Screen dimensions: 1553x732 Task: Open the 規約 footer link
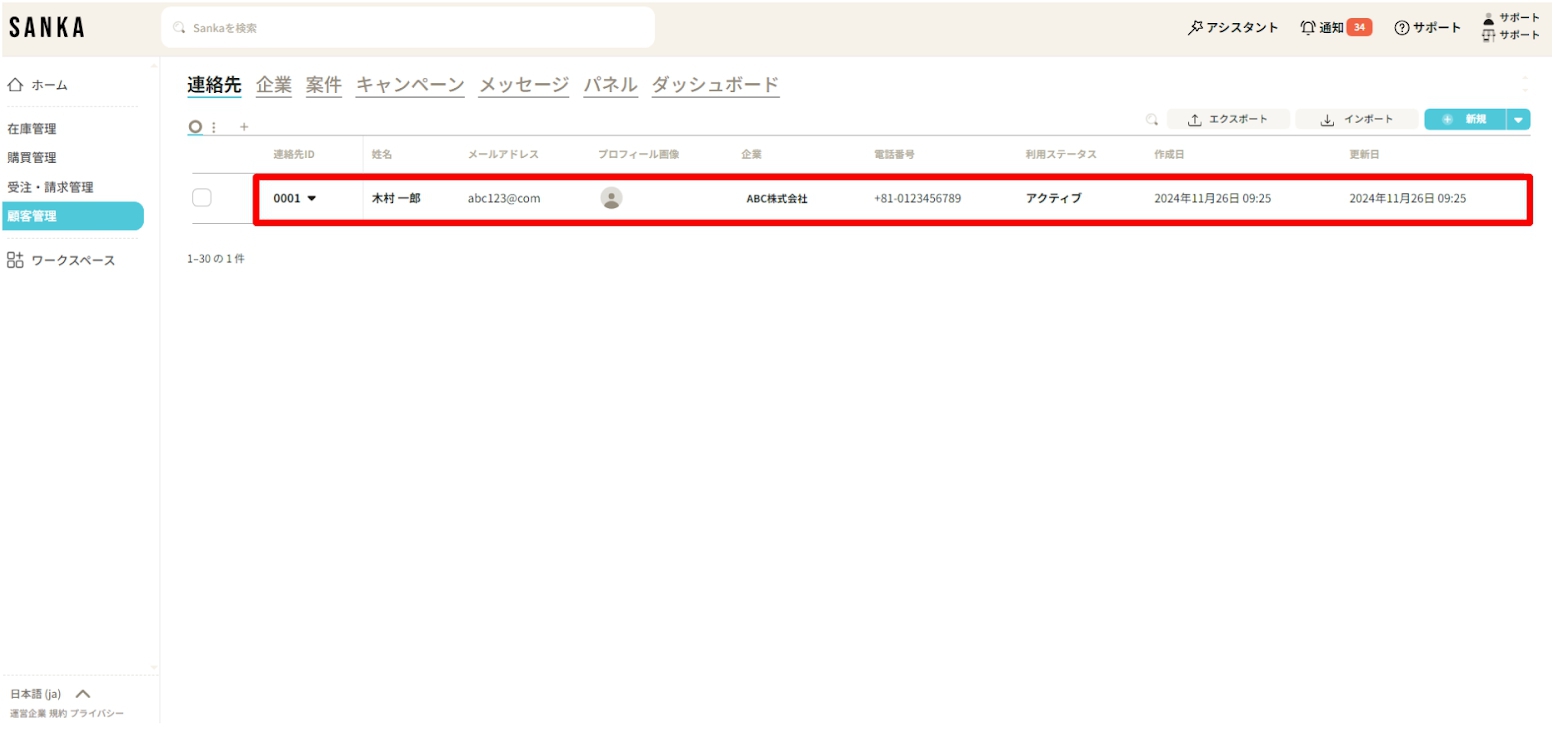(58, 714)
